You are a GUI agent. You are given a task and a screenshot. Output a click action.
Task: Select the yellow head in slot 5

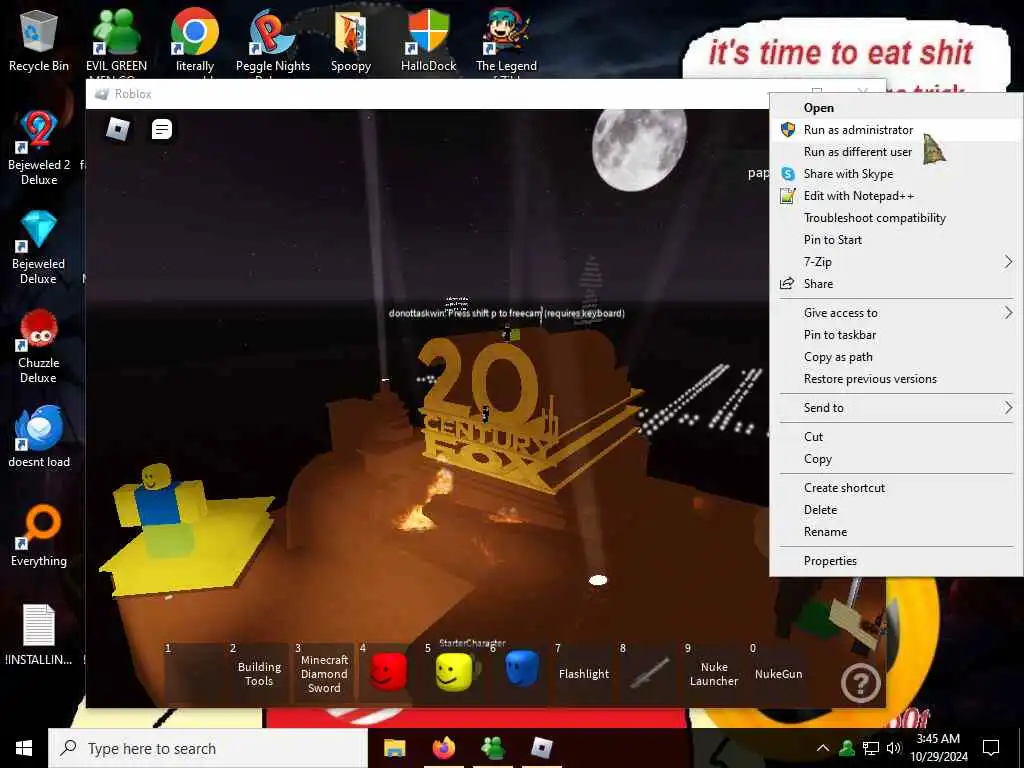[454, 673]
